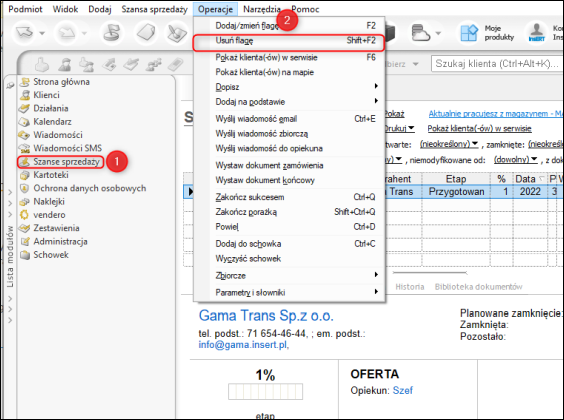Open vendero module
This screenshot has width=564, height=420.
pos(43,215)
